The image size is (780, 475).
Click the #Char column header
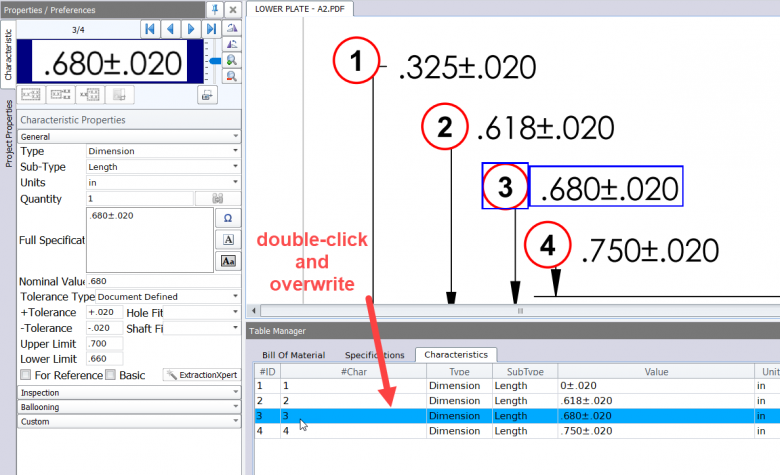[x=354, y=372]
